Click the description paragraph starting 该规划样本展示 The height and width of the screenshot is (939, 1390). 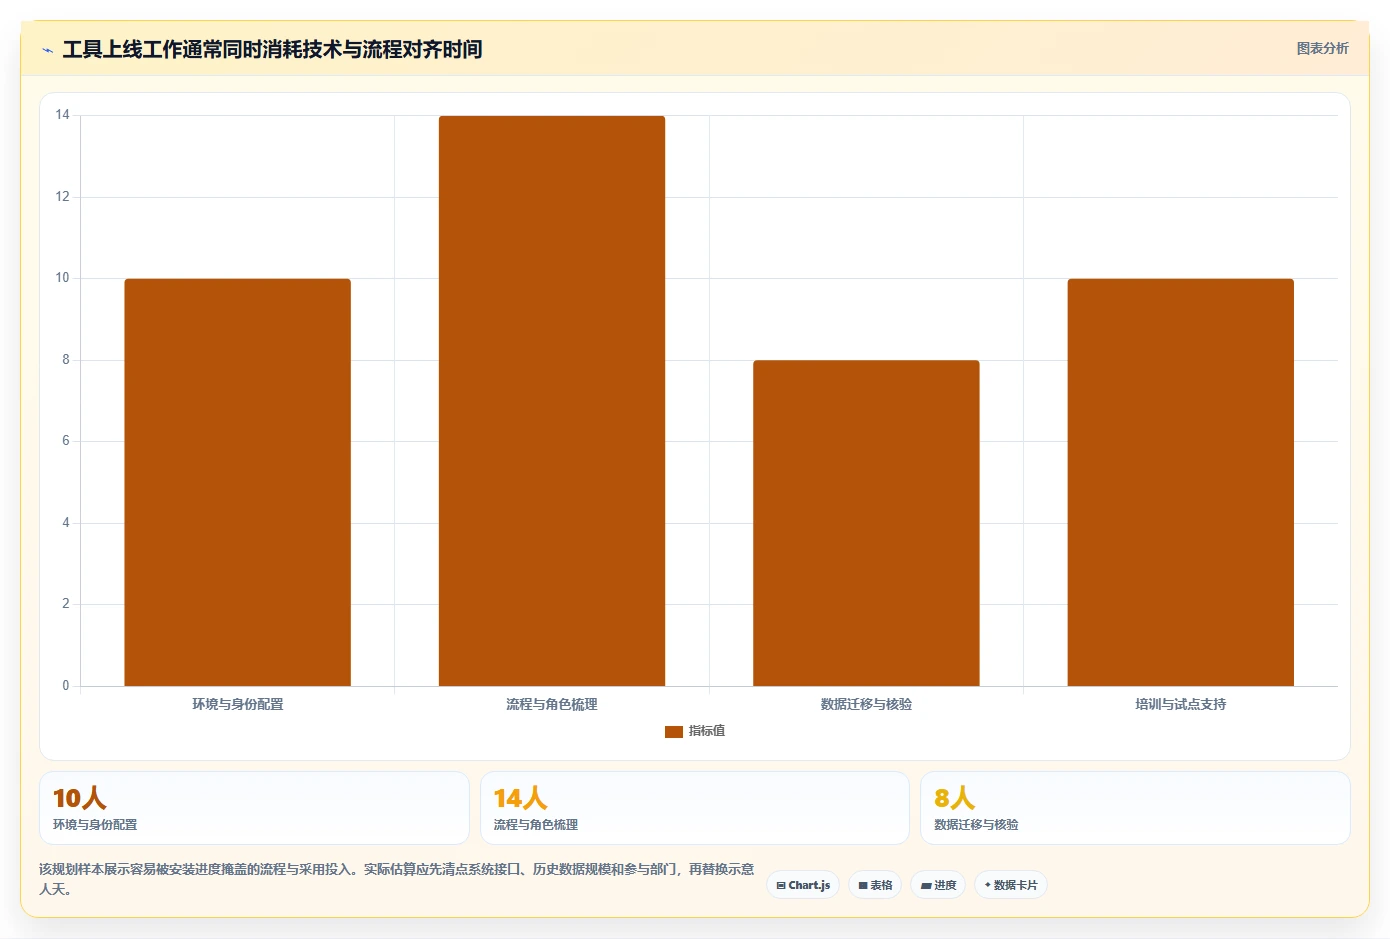(397, 879)
